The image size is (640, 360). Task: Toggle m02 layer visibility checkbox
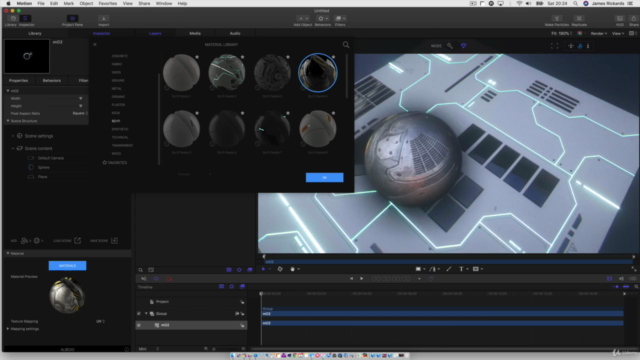pyautogui.click(x=139, y=325)
